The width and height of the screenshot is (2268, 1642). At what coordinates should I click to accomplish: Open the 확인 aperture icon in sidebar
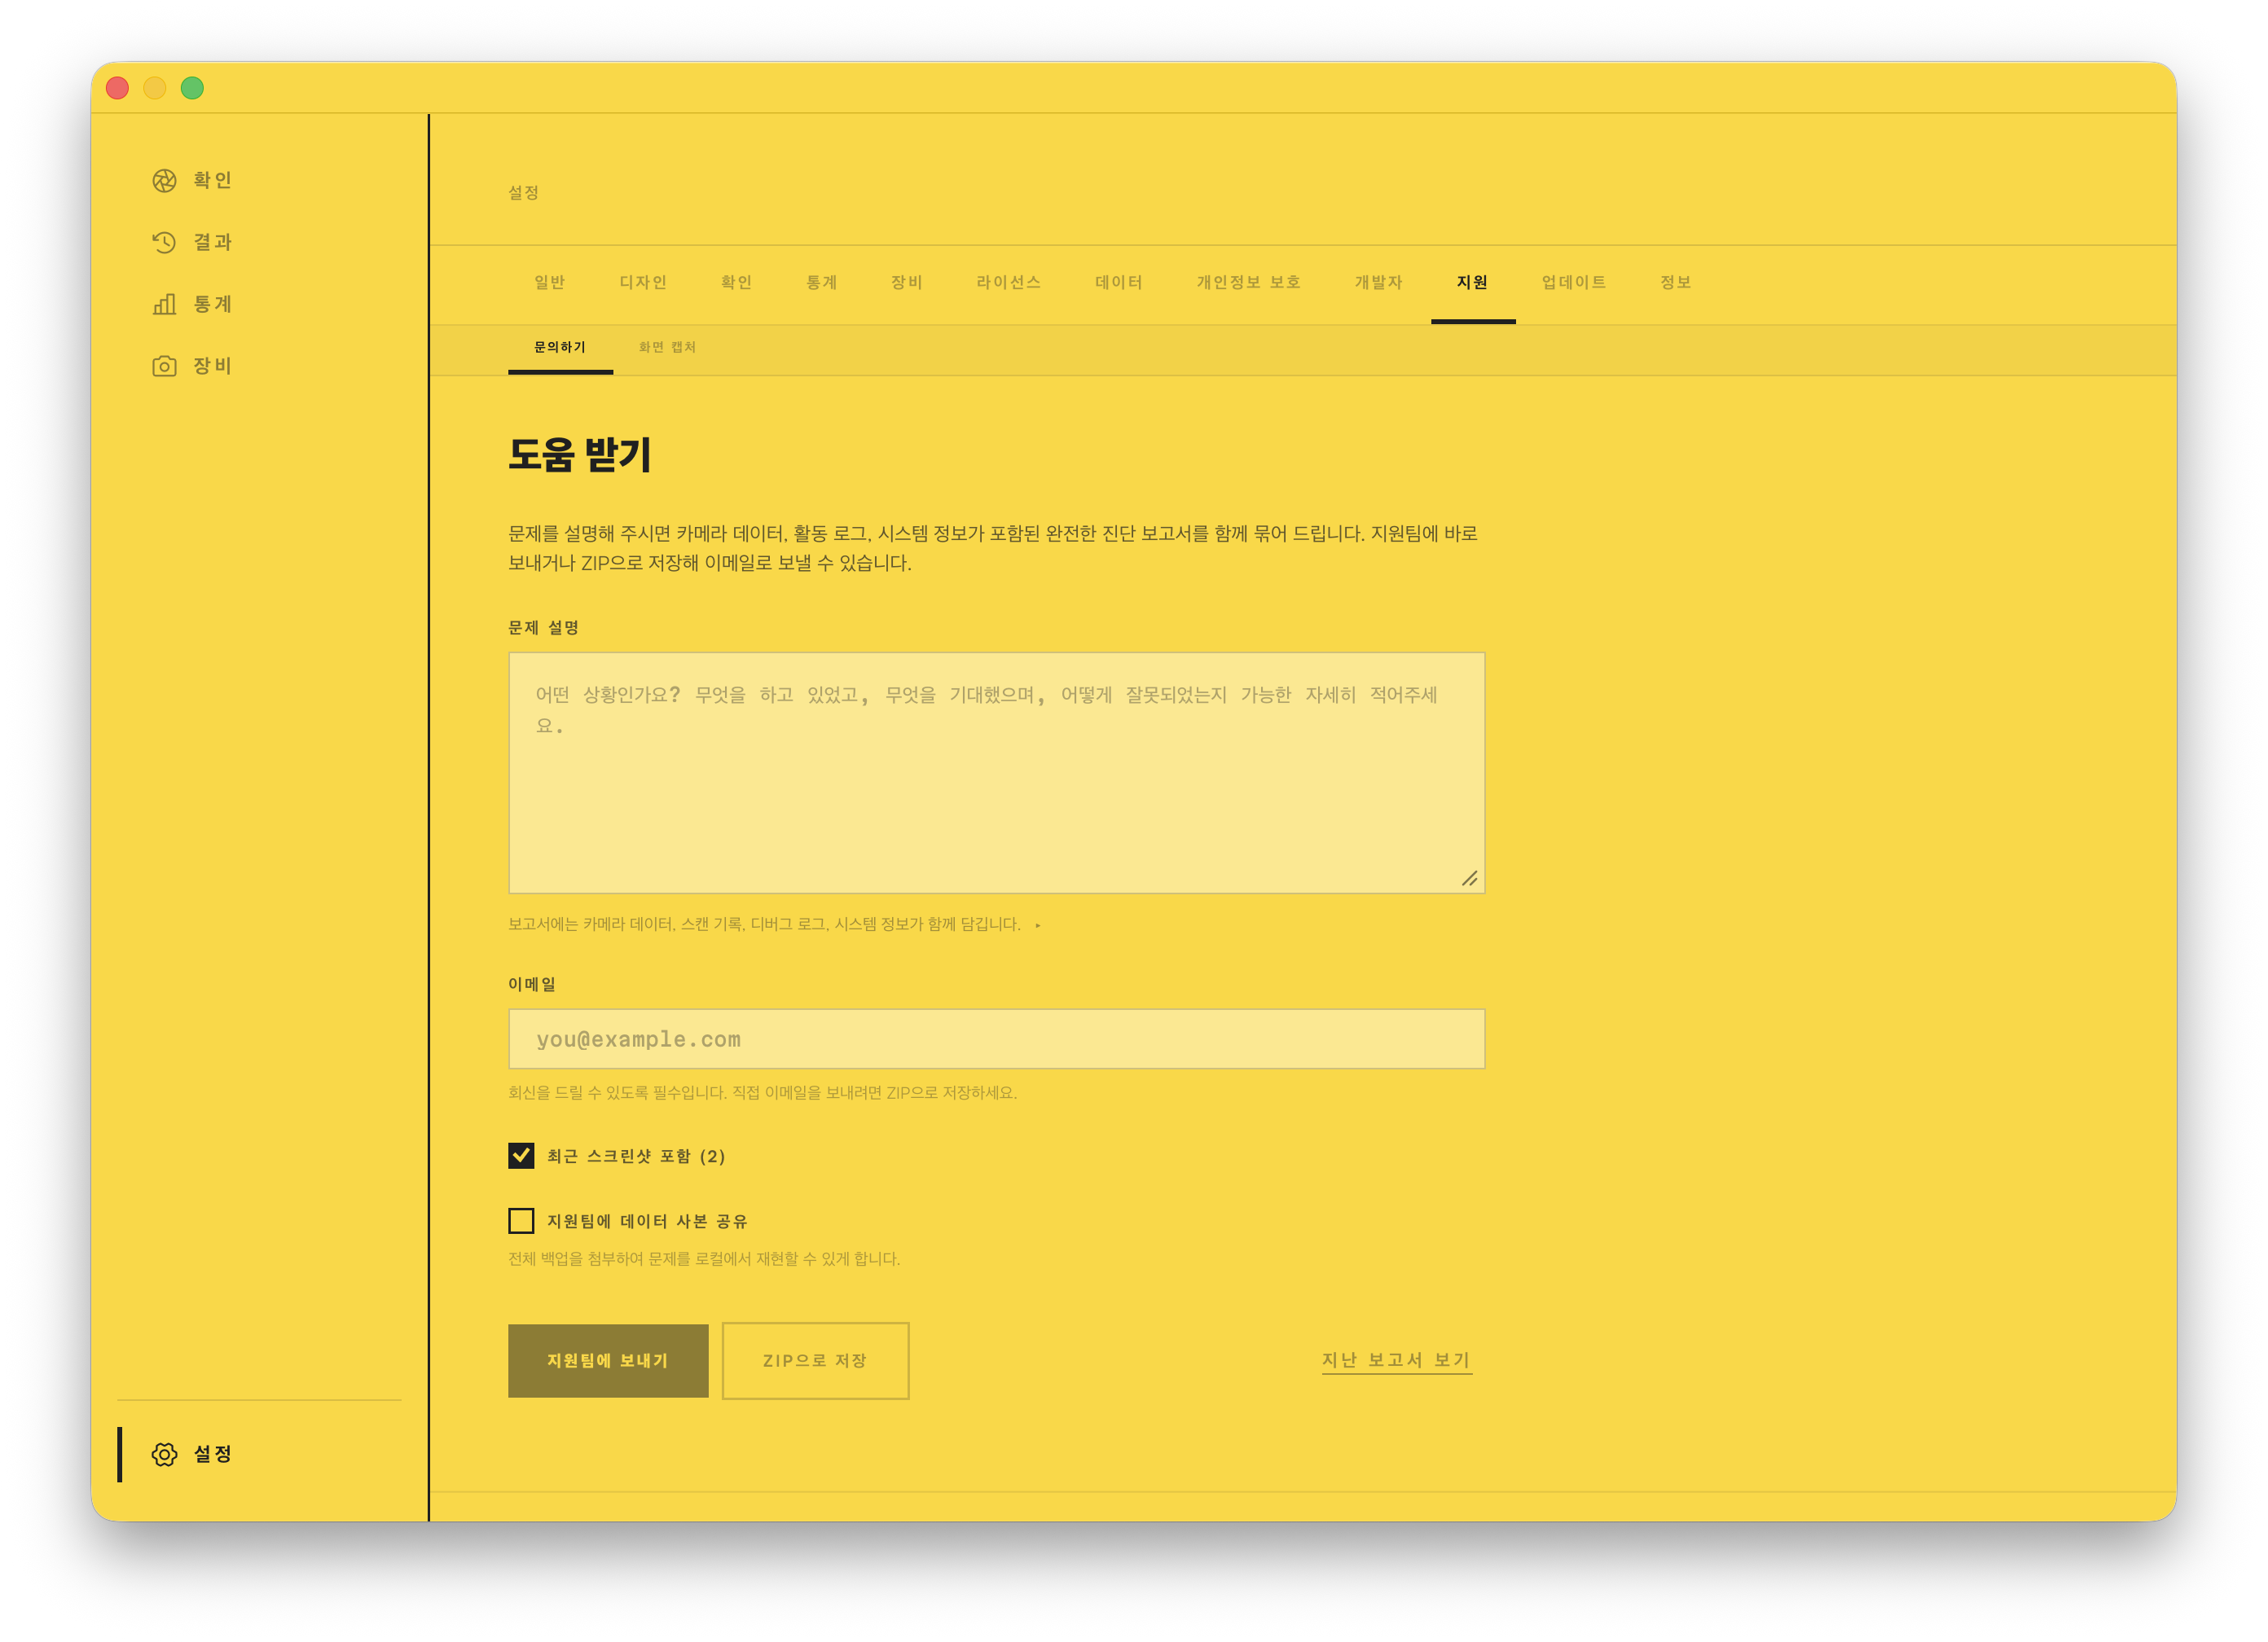(164, 180)
